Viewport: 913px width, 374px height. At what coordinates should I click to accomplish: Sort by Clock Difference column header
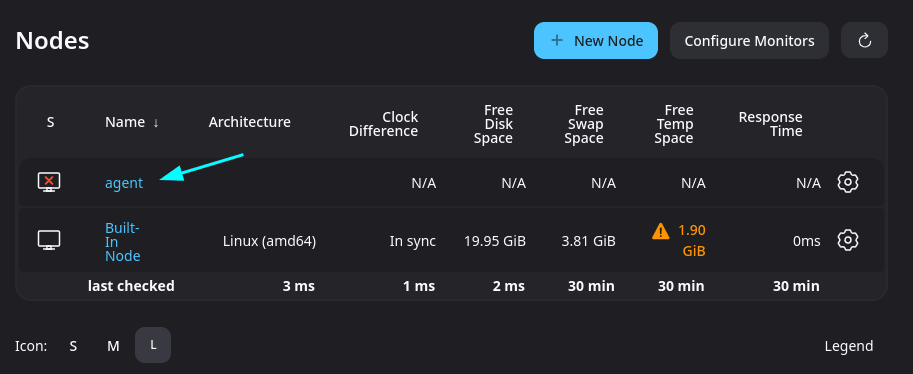[x=383, y=124]
